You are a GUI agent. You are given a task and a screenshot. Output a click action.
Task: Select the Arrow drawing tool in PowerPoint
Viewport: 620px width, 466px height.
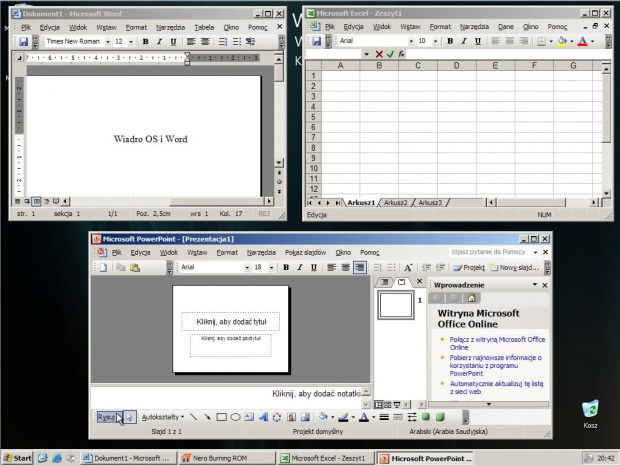207,417
